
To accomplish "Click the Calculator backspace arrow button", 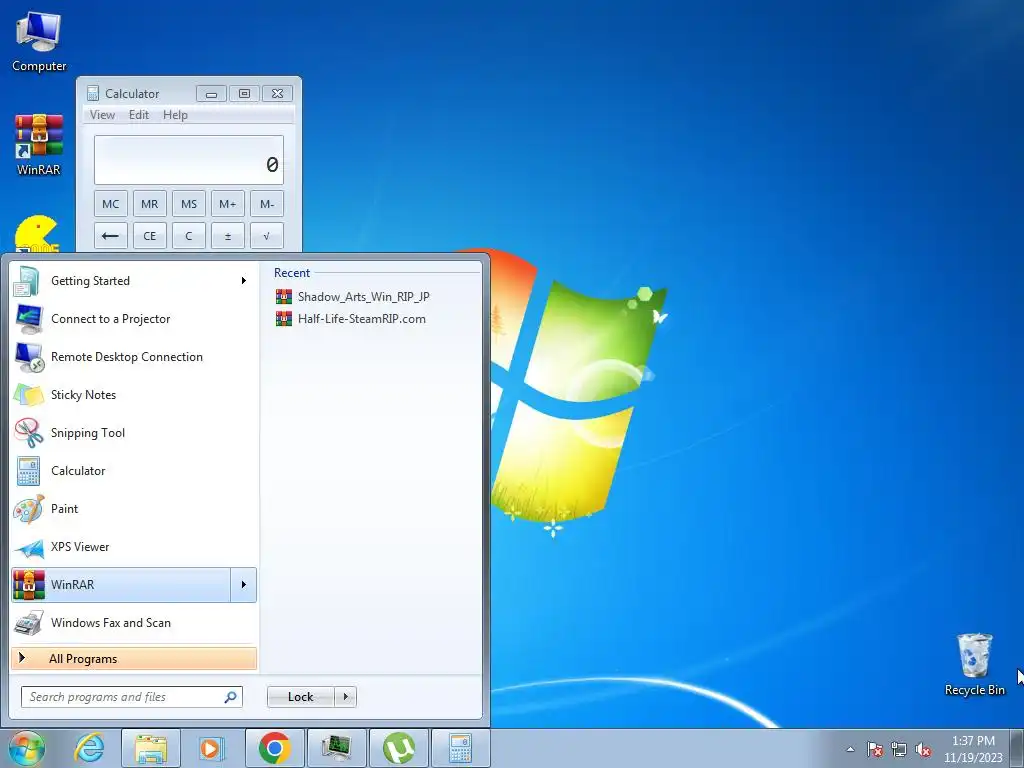I will [x=110, y=236].
